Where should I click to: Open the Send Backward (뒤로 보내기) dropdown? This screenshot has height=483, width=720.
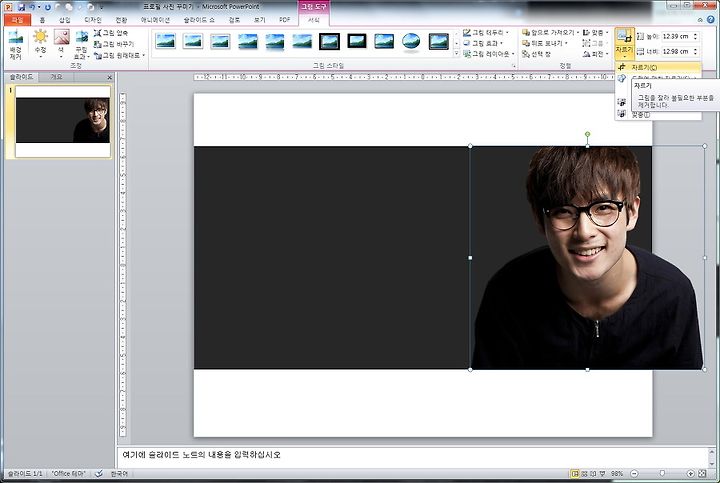[x=546, y=43]
